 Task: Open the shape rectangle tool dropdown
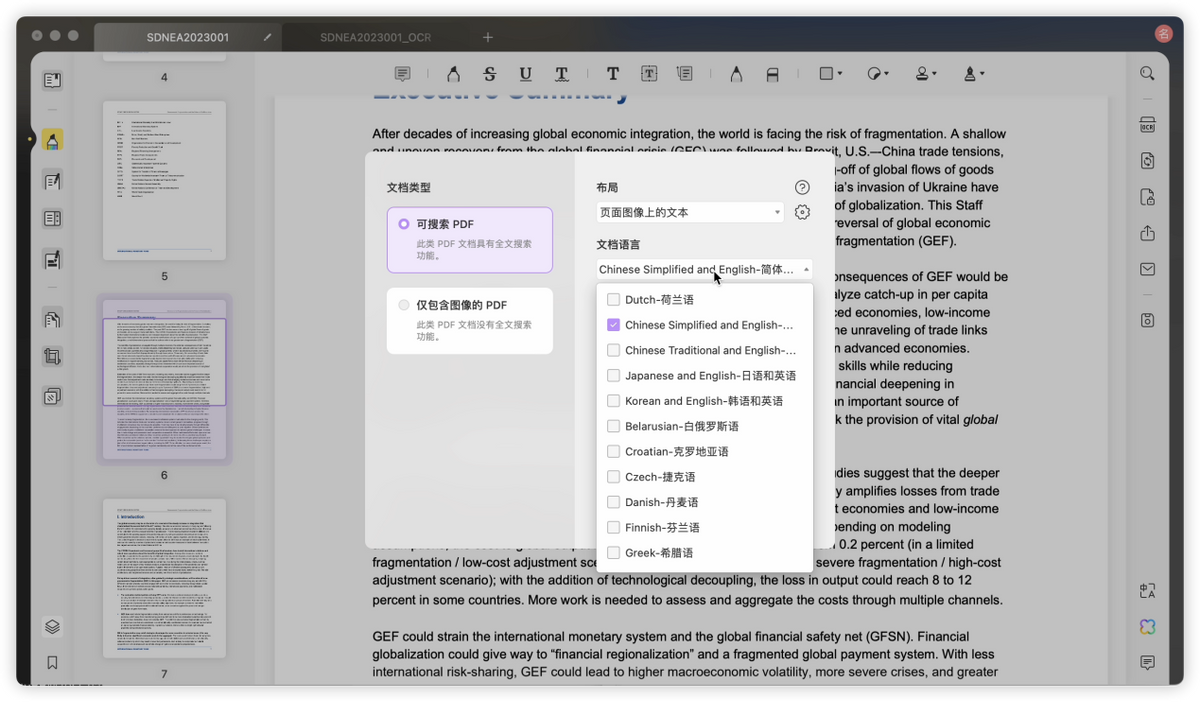830,73
